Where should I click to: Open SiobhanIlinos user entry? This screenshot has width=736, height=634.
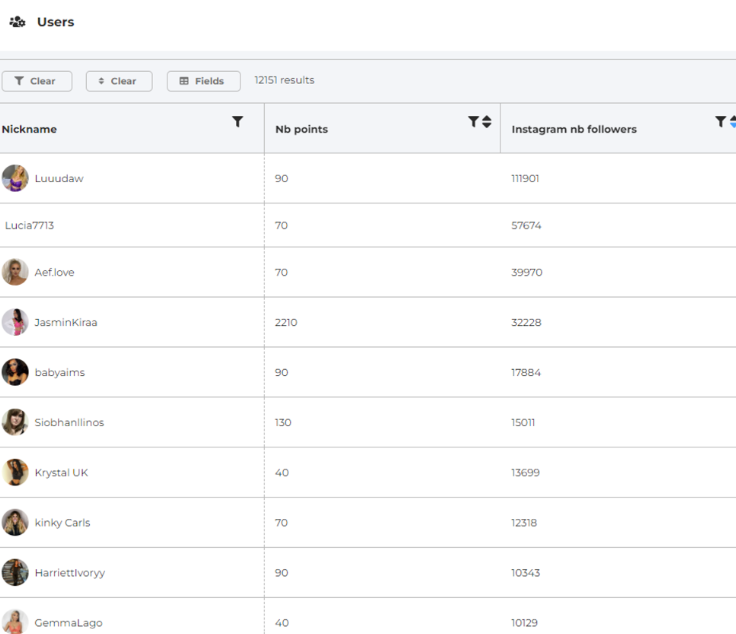click(69, 422)
